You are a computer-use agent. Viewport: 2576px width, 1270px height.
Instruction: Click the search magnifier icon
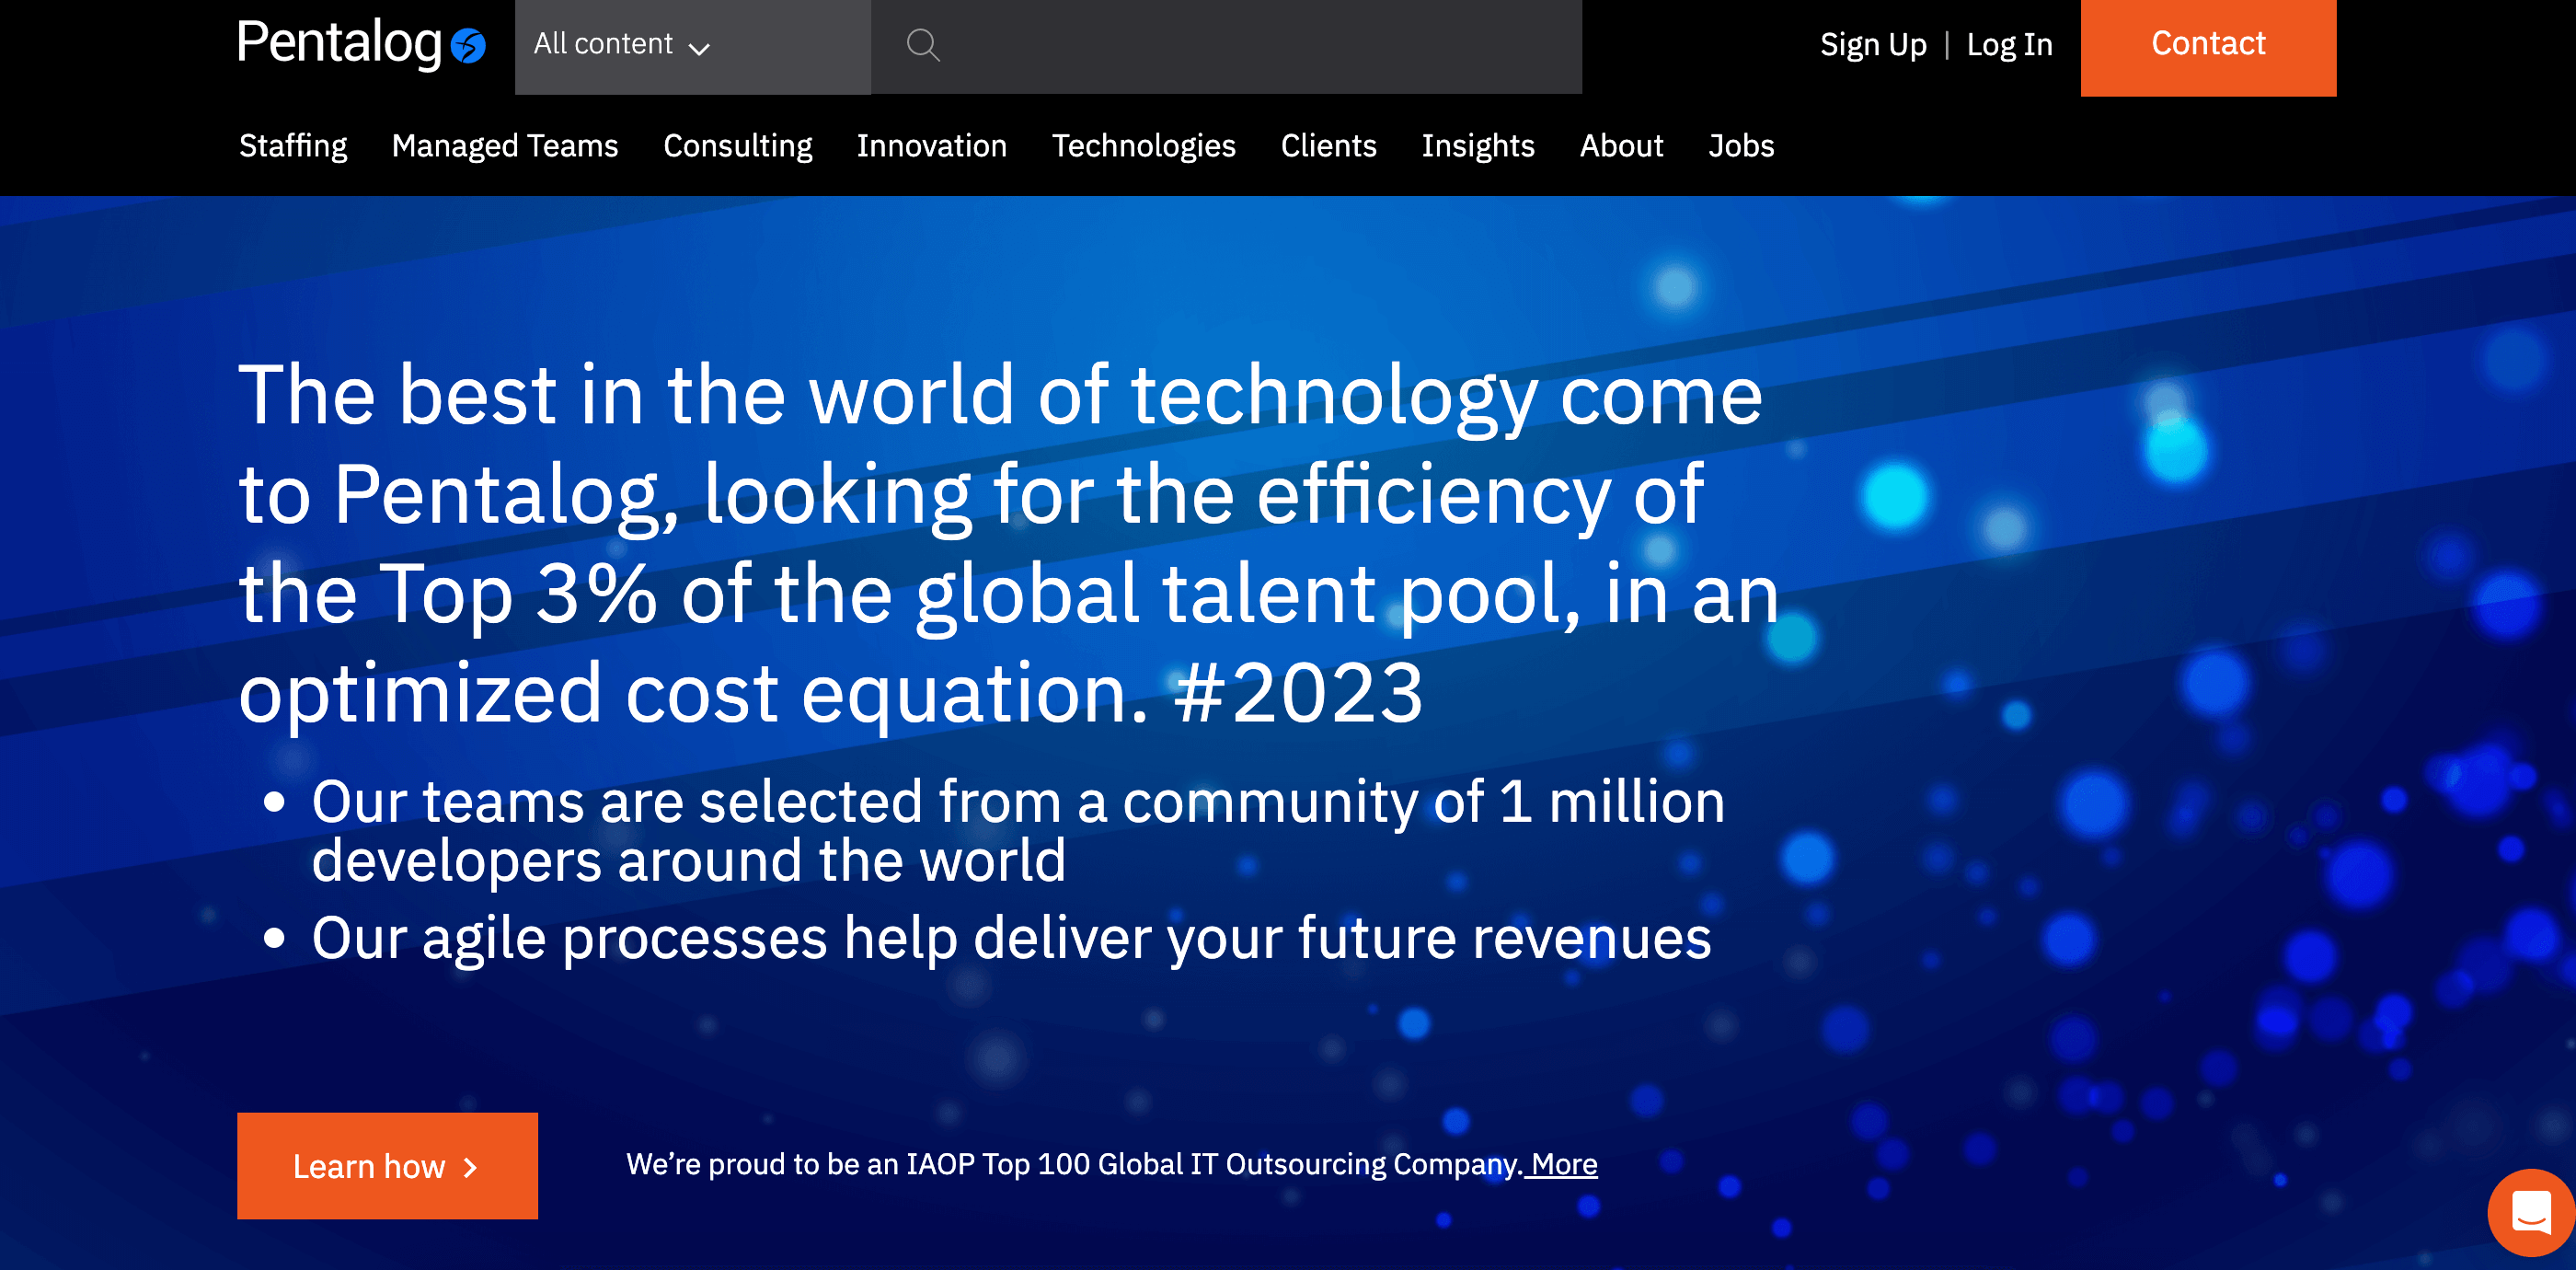pos(922,45)
